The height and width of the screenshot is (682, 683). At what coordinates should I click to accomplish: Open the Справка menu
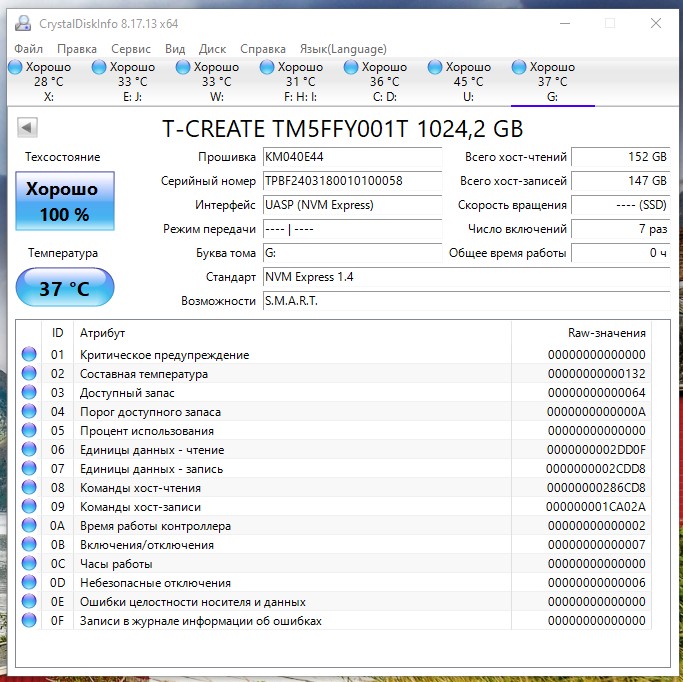tap(263, 49)
